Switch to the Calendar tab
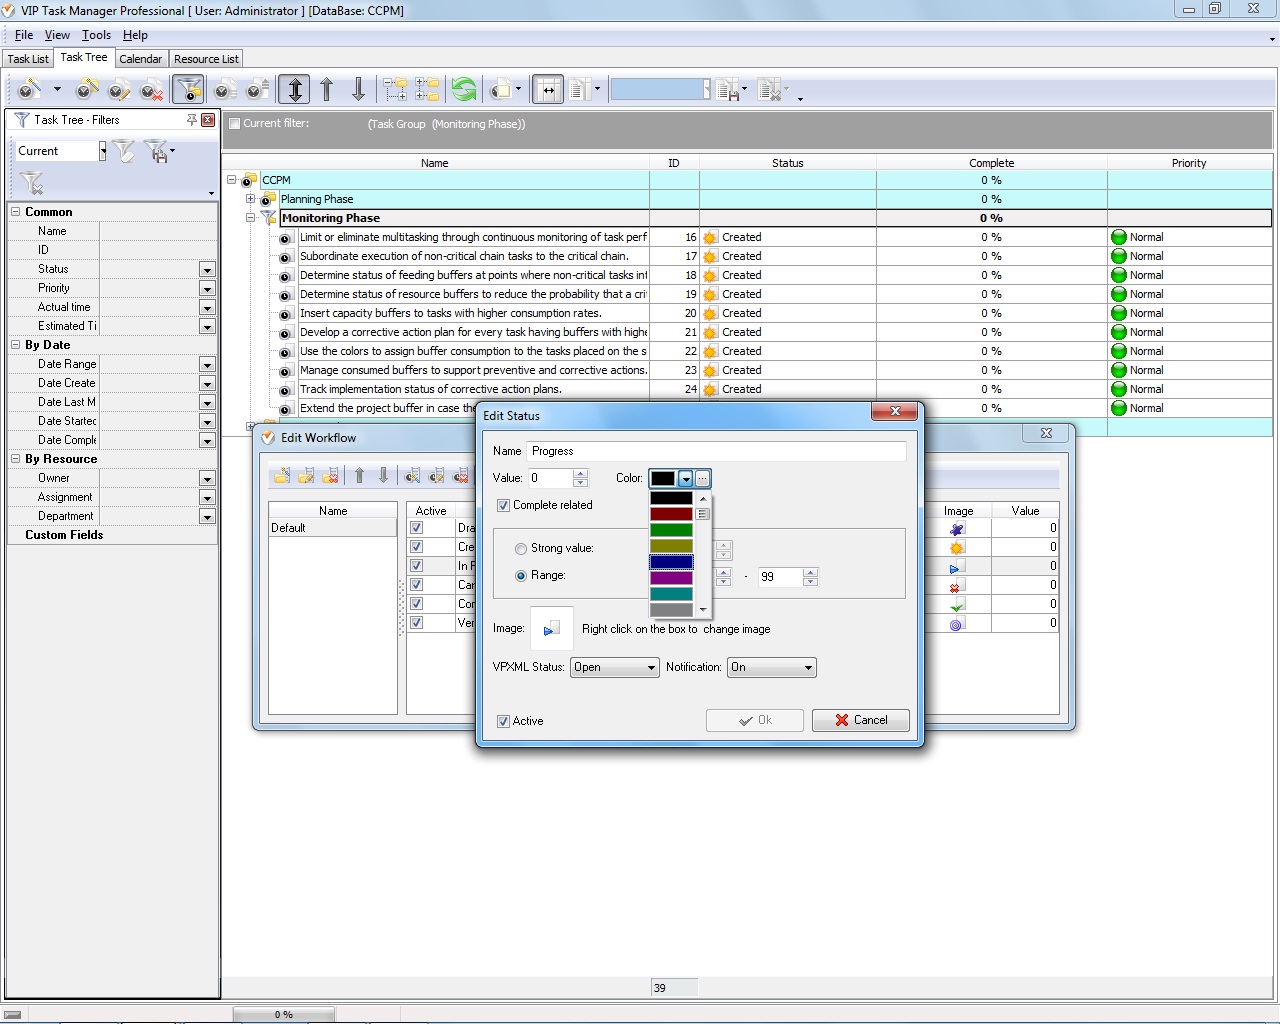The image size is (1280, 1024). point(140,59)
